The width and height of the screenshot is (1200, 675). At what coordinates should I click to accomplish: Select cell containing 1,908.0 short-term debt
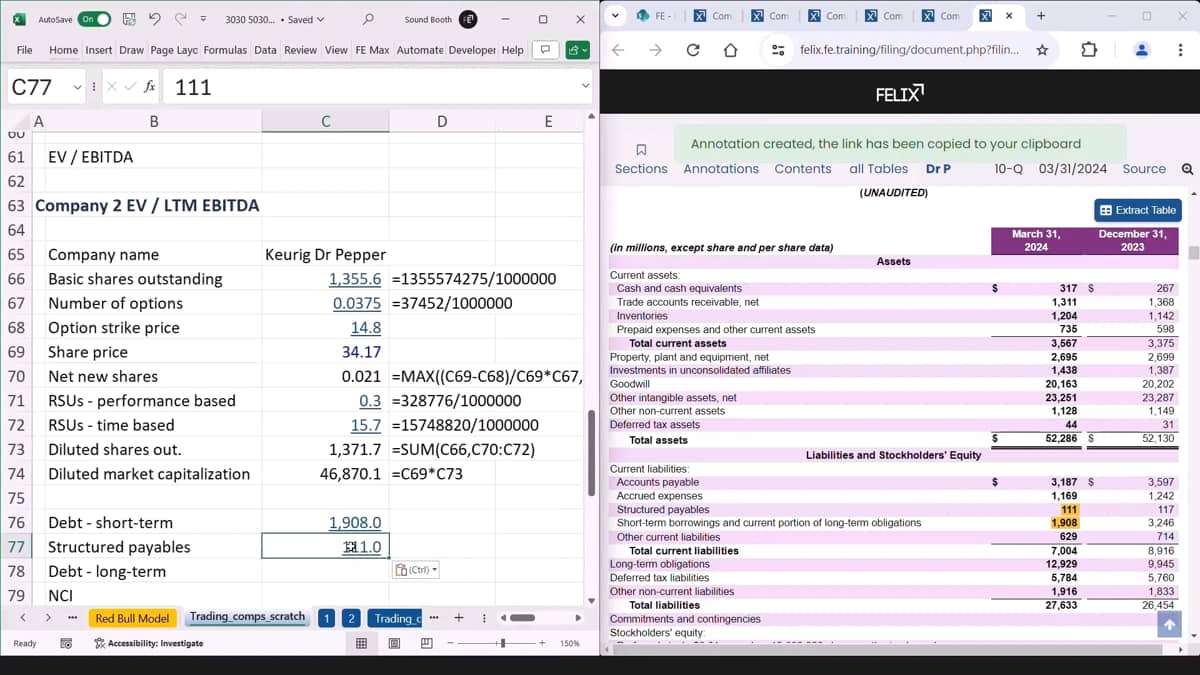325,522
